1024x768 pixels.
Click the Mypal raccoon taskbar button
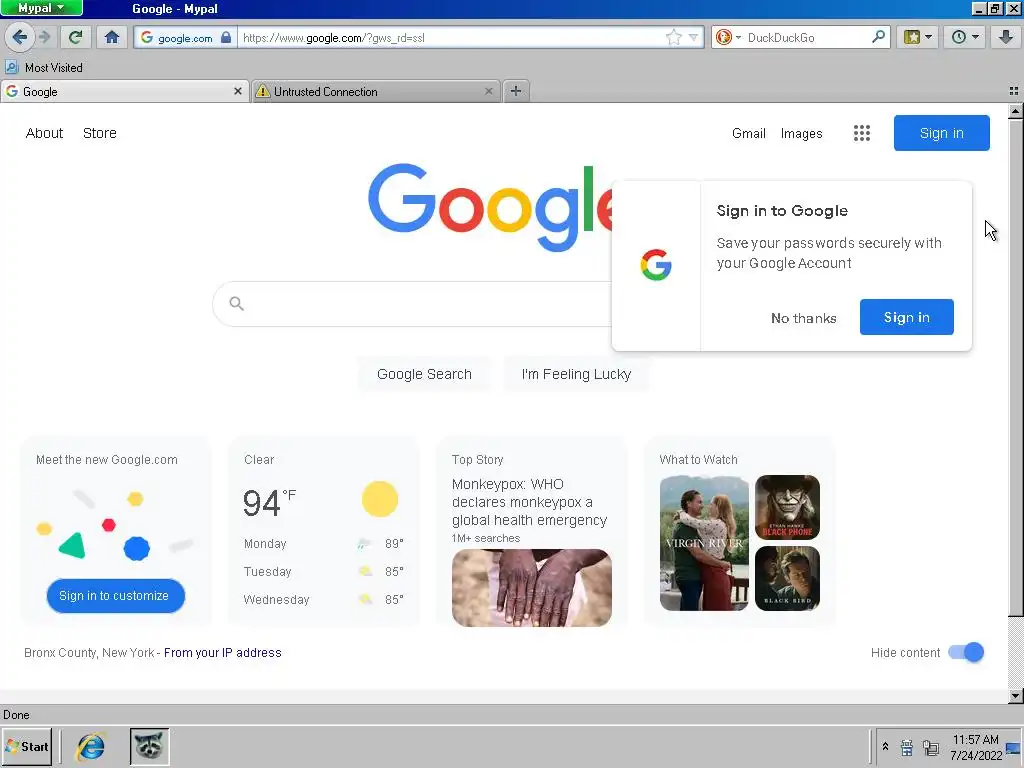[150, 746]
